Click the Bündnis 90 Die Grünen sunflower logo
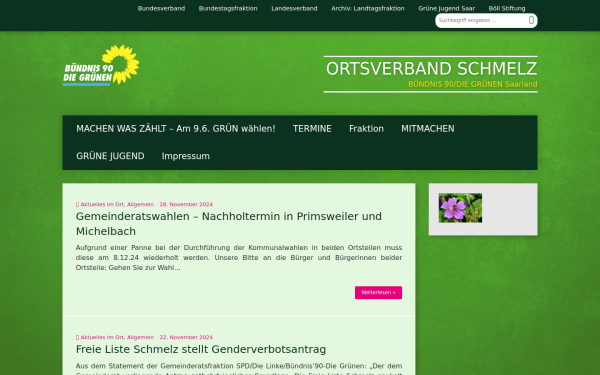Viewport: 600px width, 375px height. tap(101, 65)
